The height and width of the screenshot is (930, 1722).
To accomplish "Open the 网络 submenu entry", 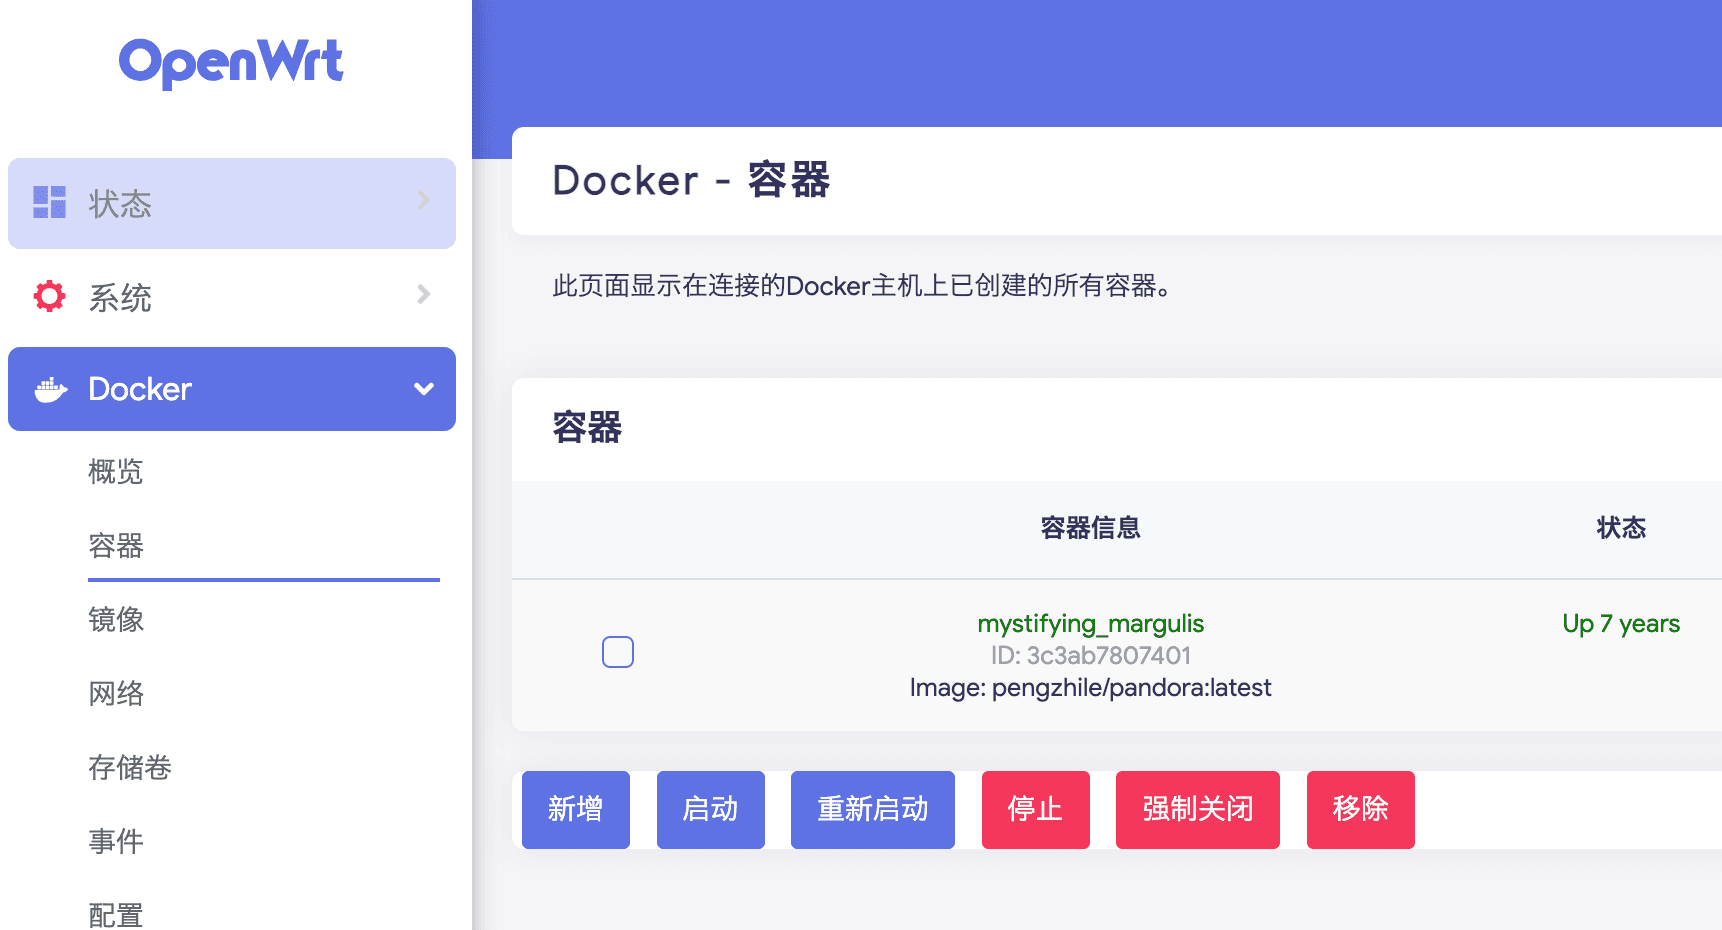I will coord(116,693).
